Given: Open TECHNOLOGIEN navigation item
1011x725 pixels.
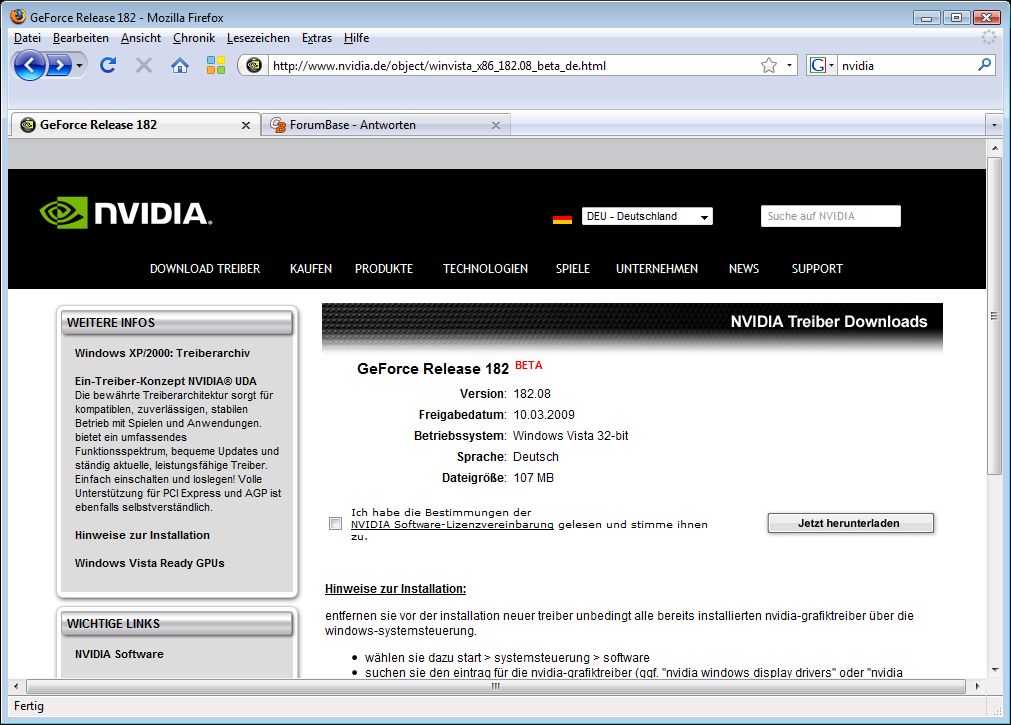Looking at the screenshot, I should [485, 268].
